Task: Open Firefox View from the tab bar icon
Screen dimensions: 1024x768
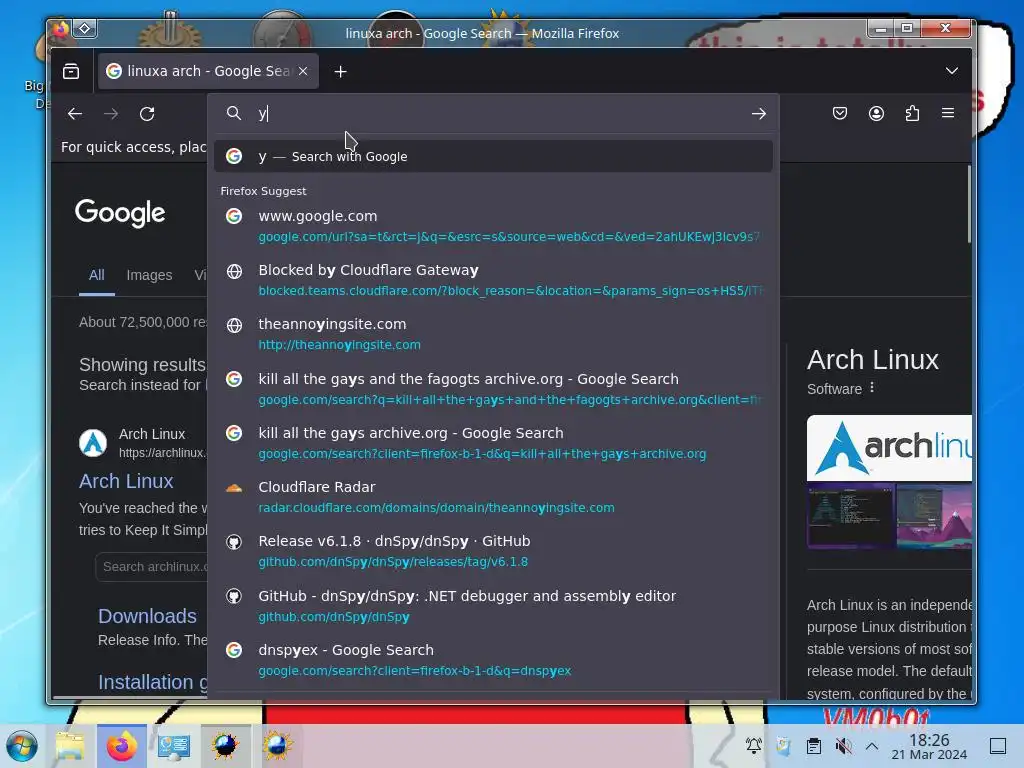Action: coord(71,71)
